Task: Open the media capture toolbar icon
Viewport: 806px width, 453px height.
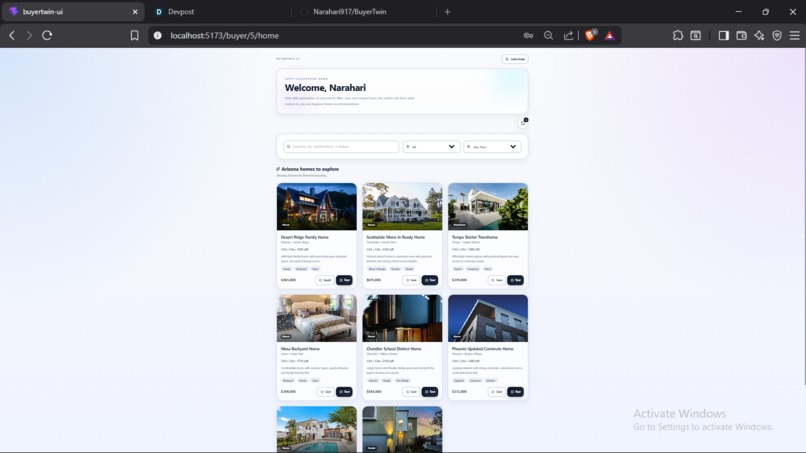Action: click(x=695, y=35)
